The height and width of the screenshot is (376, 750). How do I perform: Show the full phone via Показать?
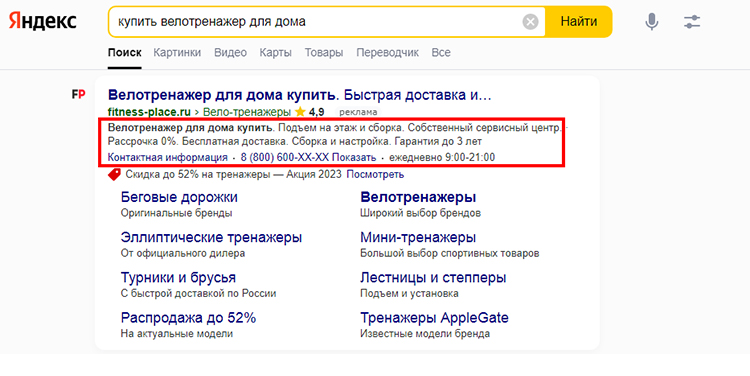pos(354,157)
